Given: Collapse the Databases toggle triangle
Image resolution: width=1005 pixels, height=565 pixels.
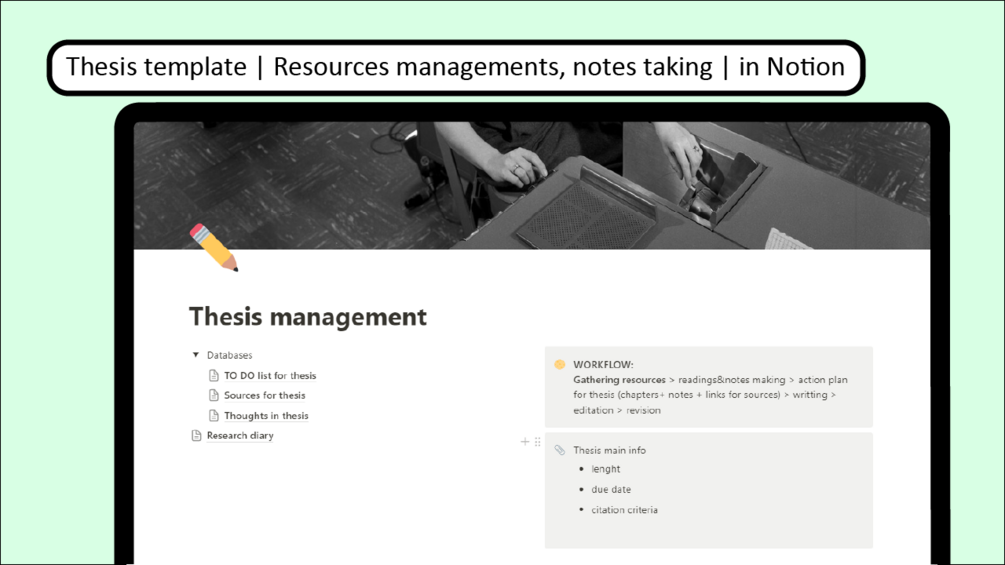Looking at the screenshot, I should click(196, 354).
